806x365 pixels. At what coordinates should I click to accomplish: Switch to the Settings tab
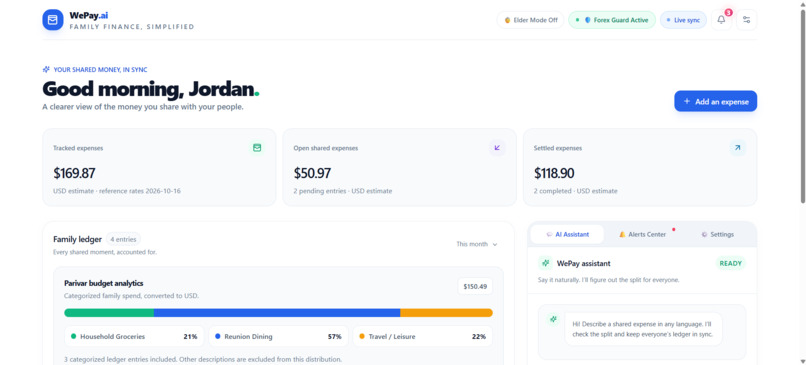tap(717, 234)
